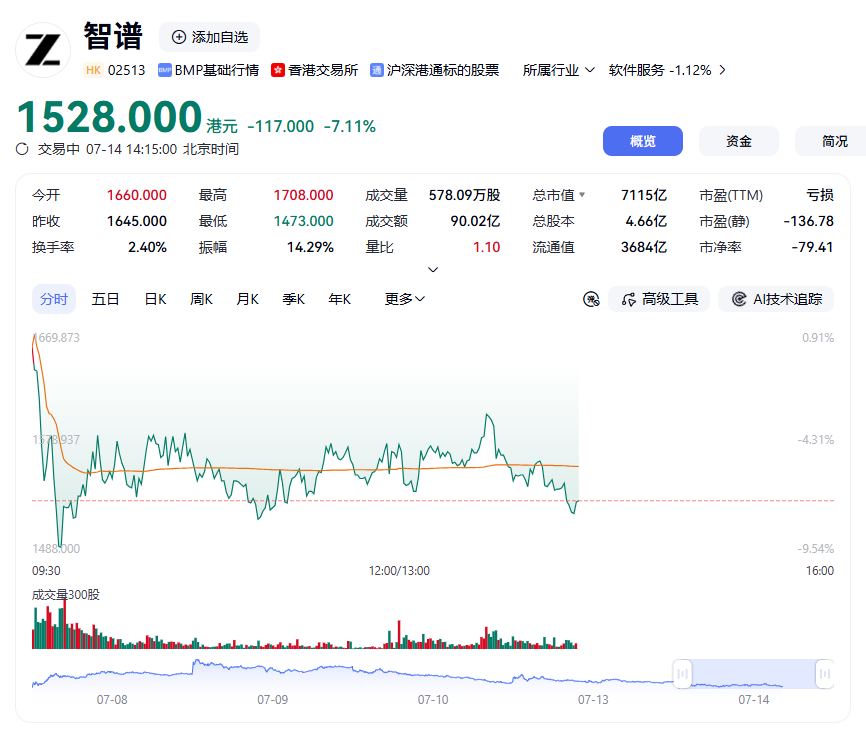Click the 香港交易所 flag icon
The height and width of the screenshot is (732, 866).
point(278,70)
